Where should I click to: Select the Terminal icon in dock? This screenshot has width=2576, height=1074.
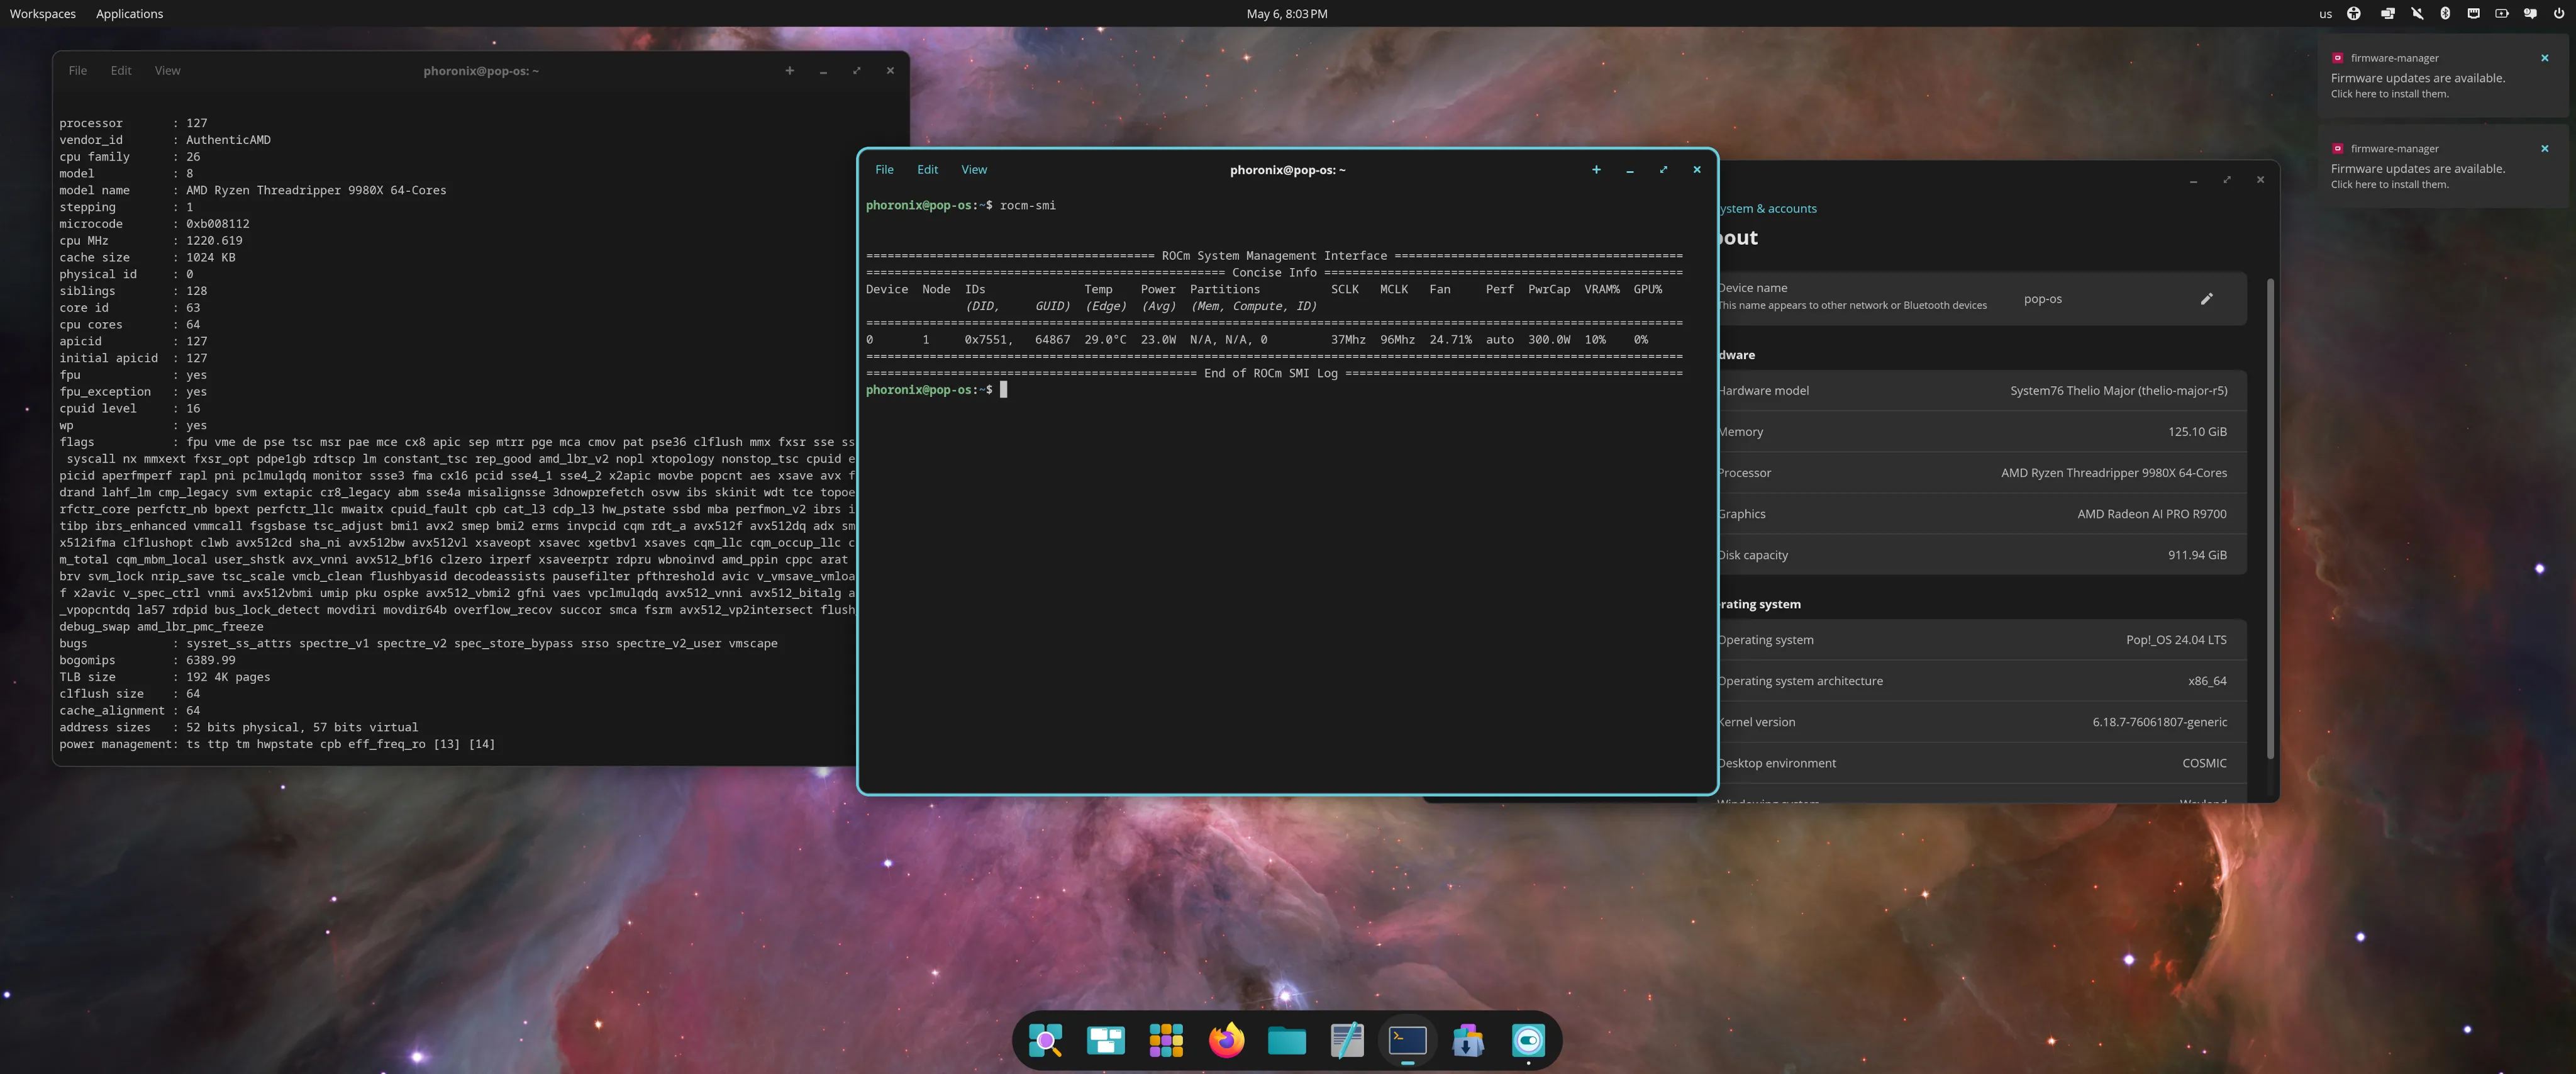click(x=1407, y=1040)
